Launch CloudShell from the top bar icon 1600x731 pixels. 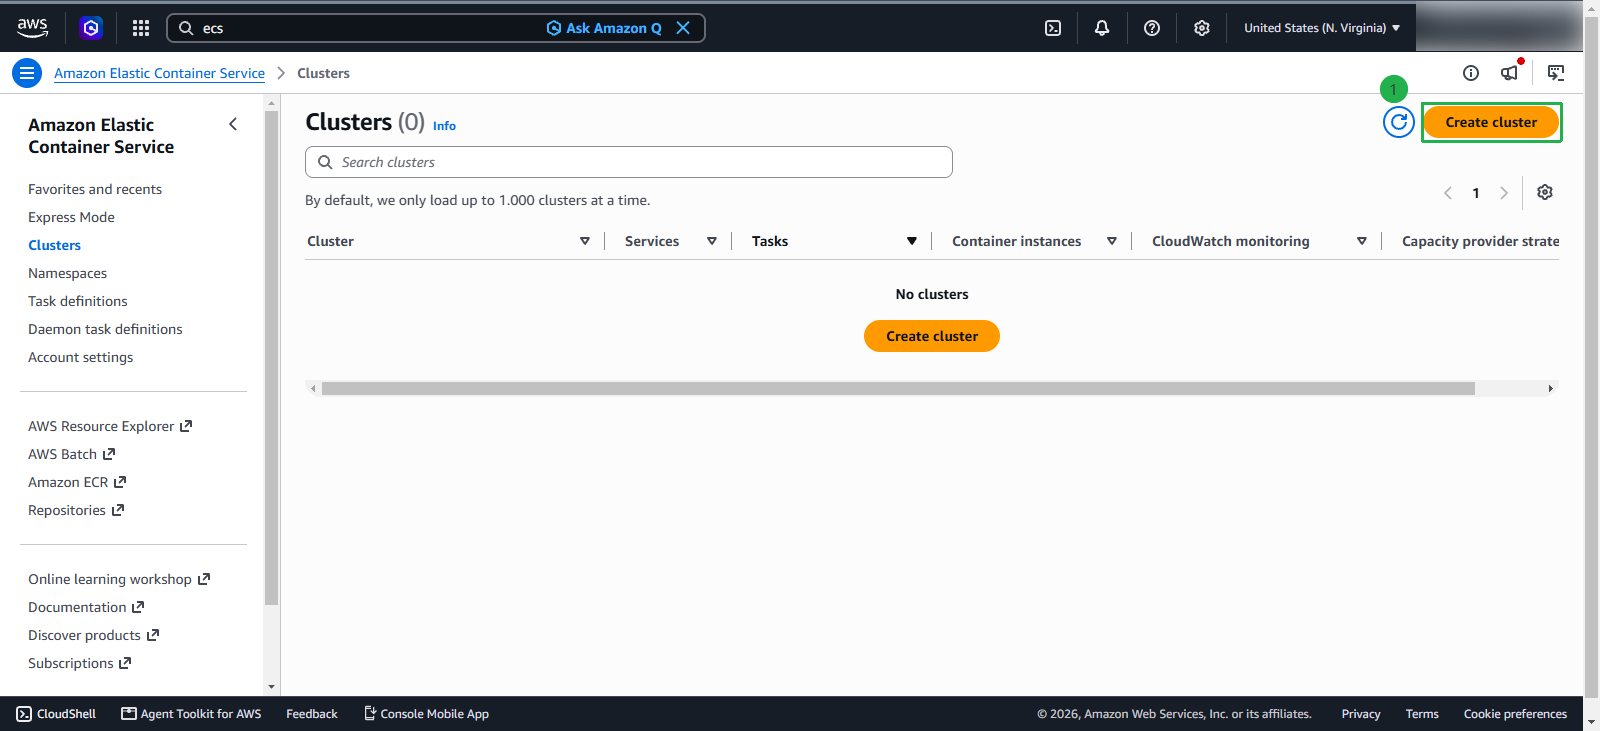[1053, 28]
